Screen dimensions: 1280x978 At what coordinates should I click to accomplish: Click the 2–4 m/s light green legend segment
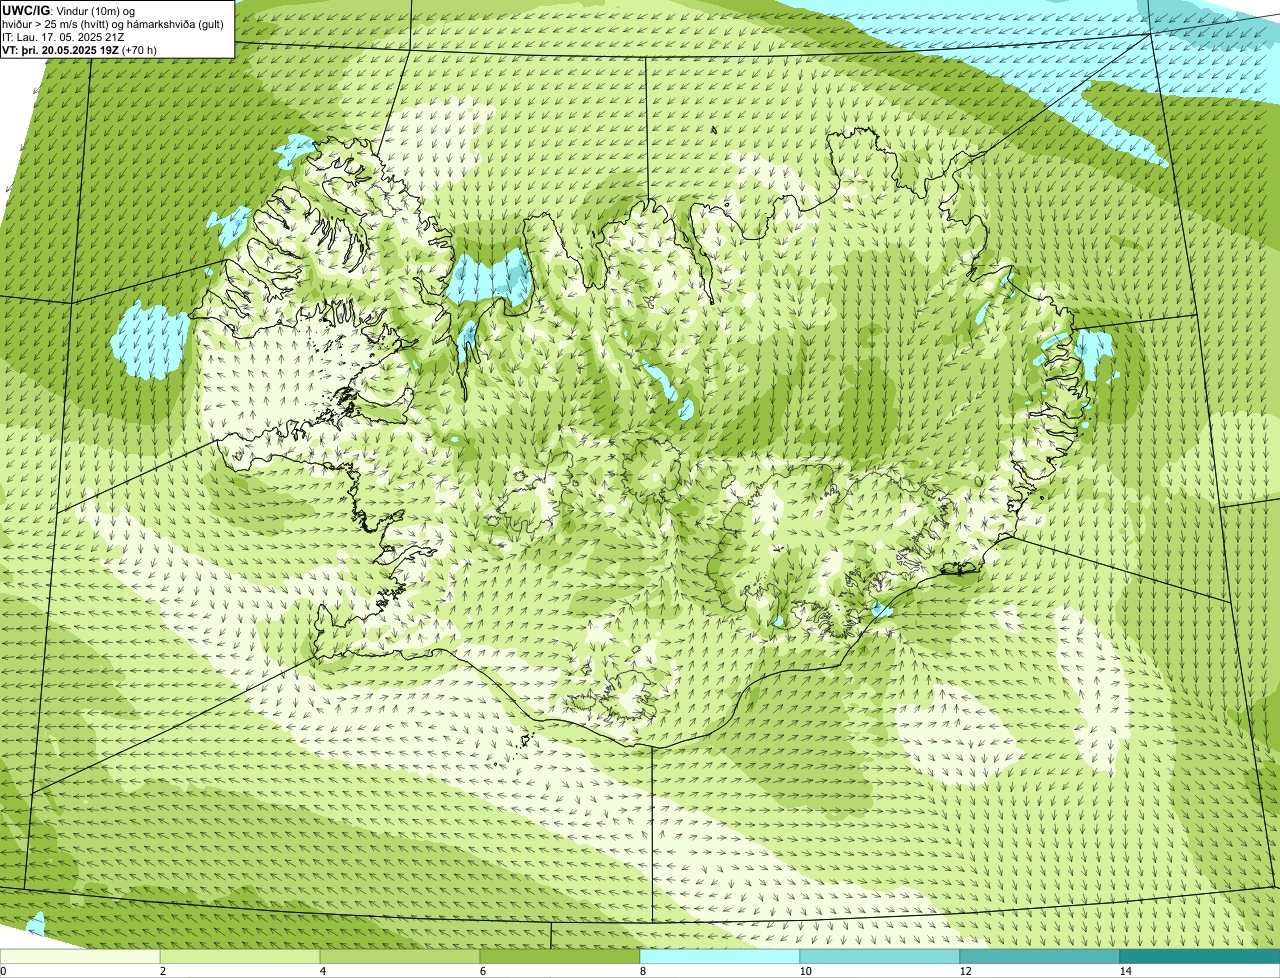click(x=240, y=956)
